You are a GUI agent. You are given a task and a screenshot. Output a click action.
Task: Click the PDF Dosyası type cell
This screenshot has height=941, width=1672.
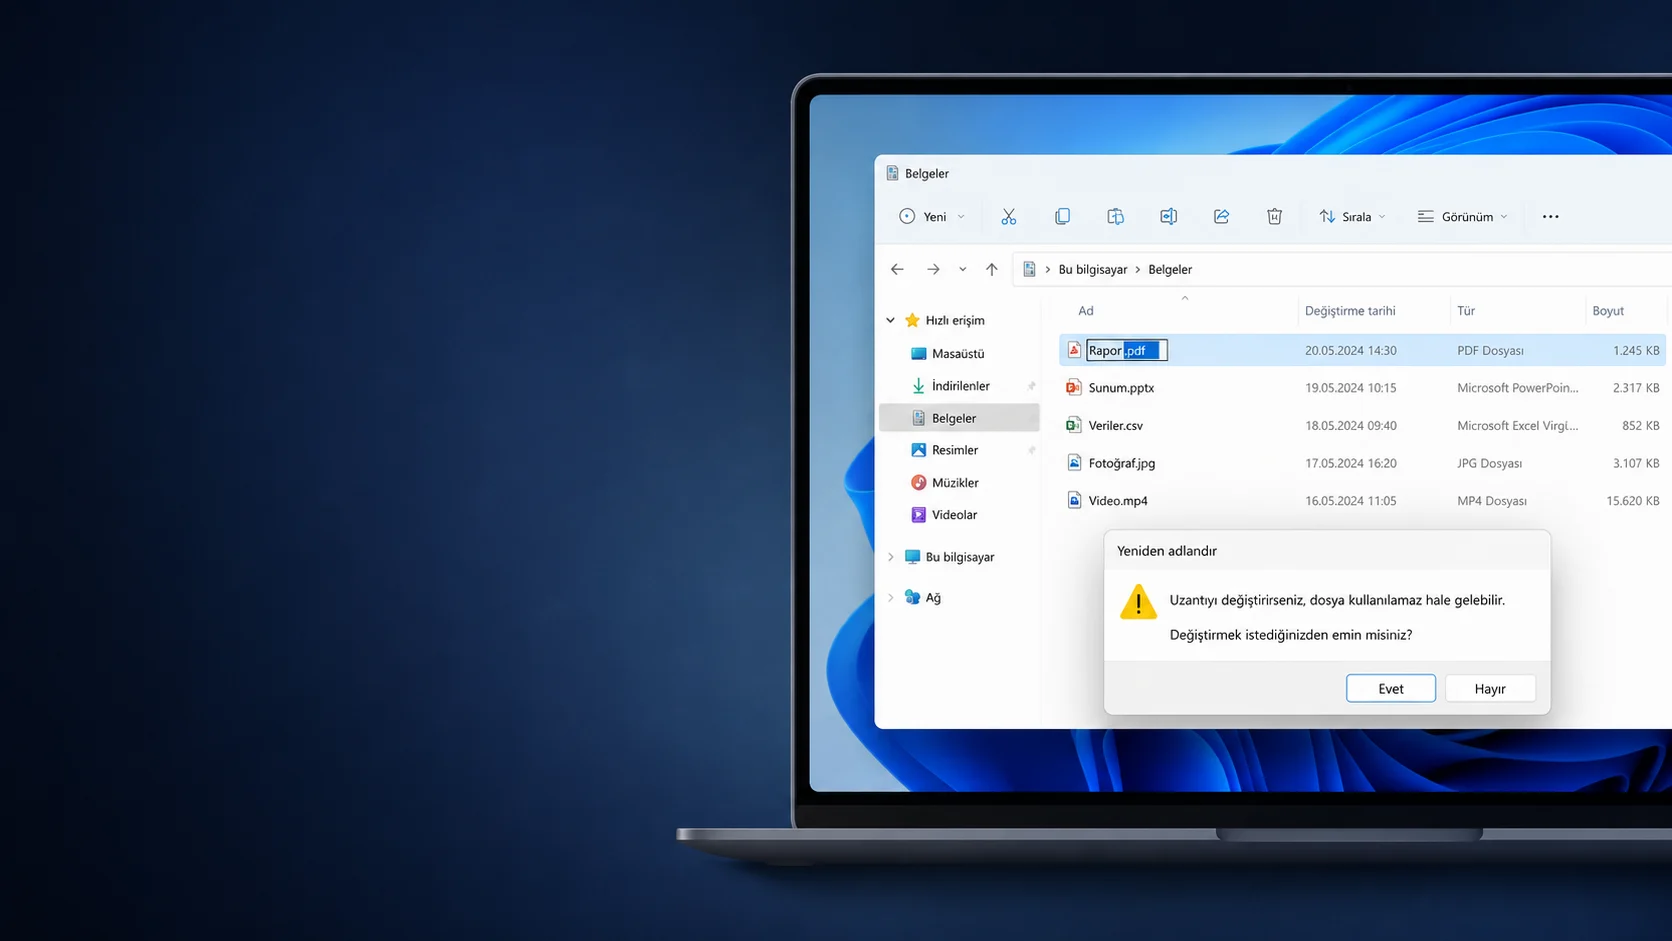[1491, 350]
